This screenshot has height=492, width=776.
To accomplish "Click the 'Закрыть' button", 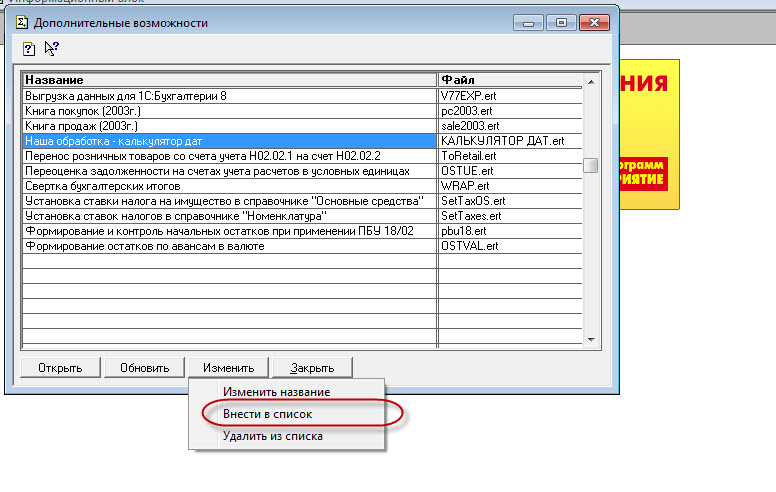I will [312, 368].
